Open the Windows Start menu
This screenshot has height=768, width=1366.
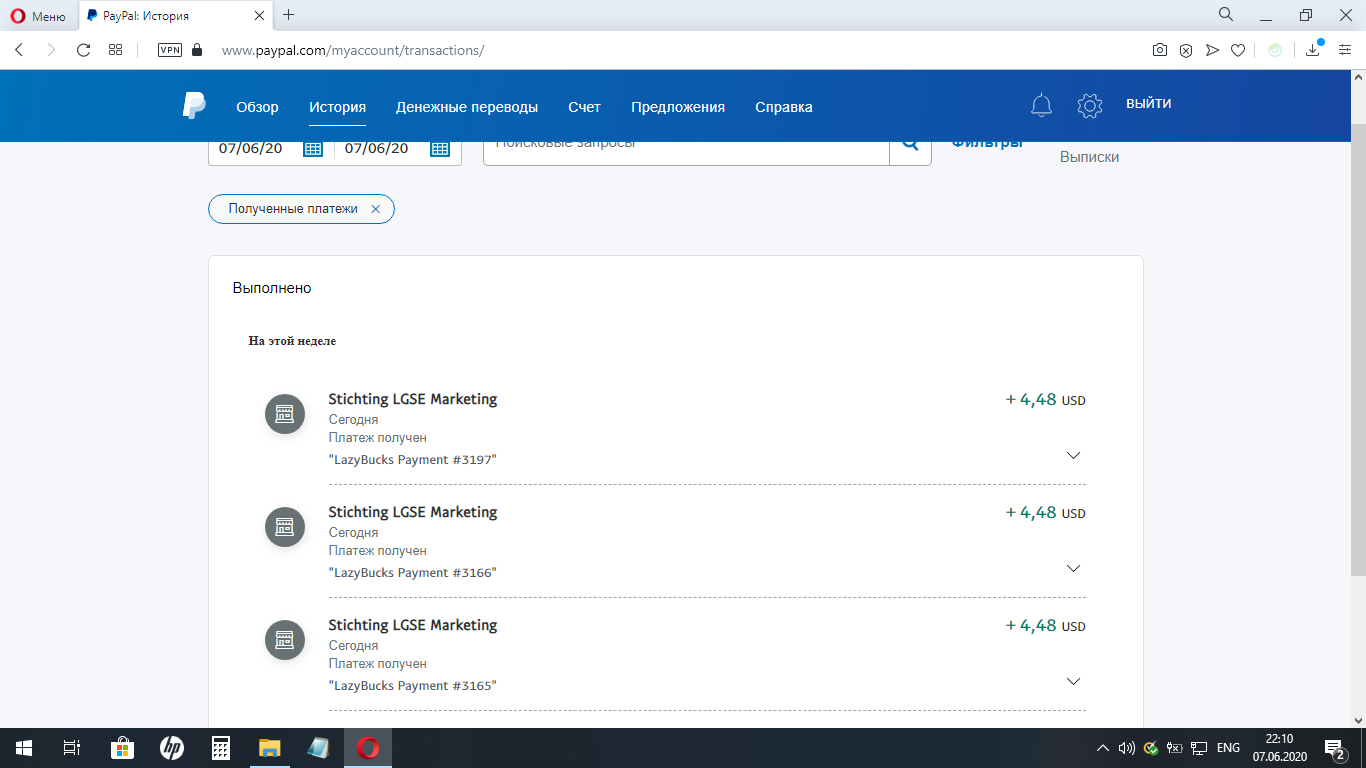point(24,748)
